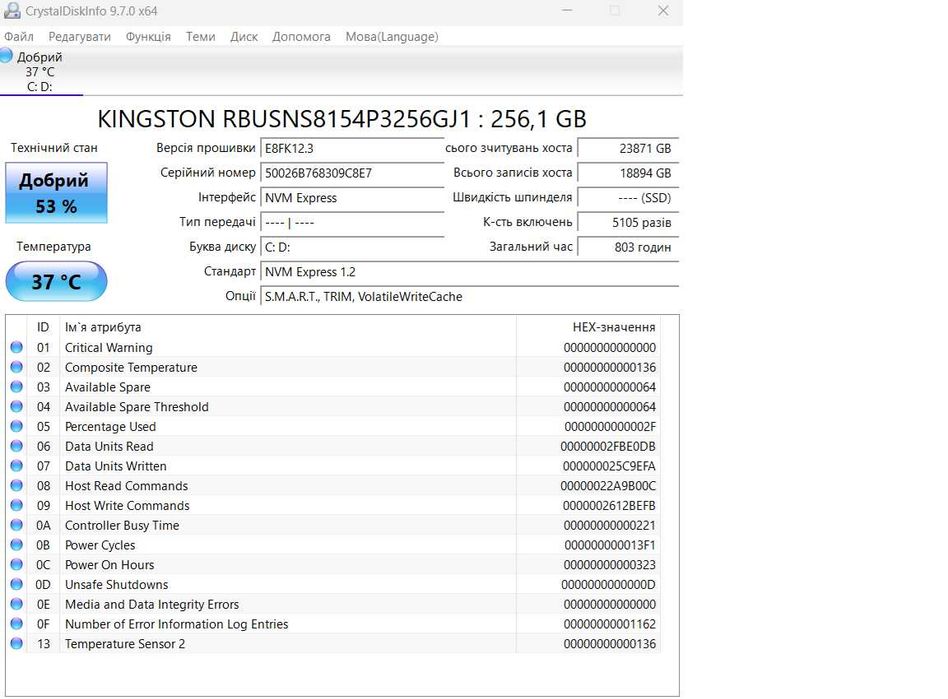948x699 pixels.
Task: Click status orb for Media and Data Integrity Errors
Action: tap(16, 604)
